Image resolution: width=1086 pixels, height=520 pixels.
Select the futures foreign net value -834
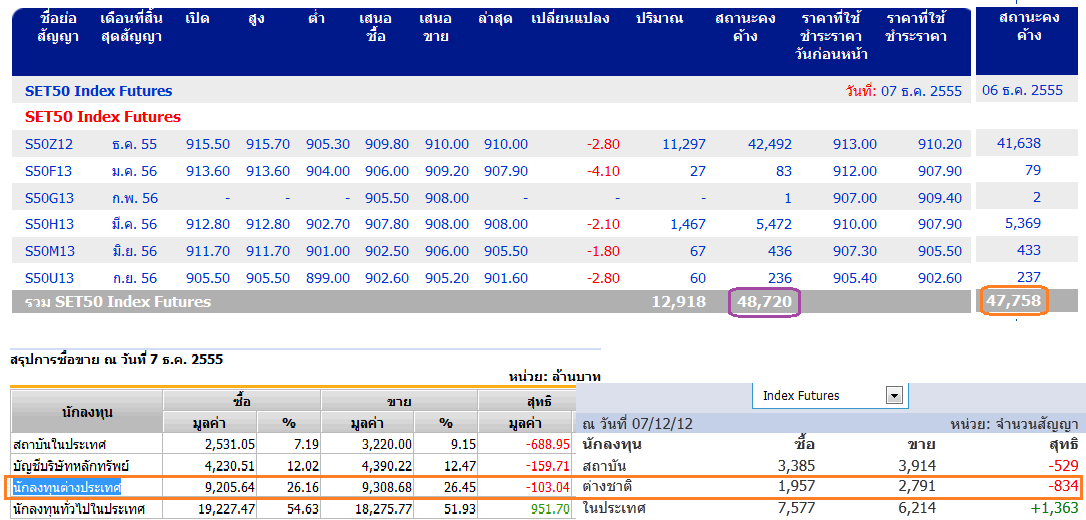pos(1062,487)
